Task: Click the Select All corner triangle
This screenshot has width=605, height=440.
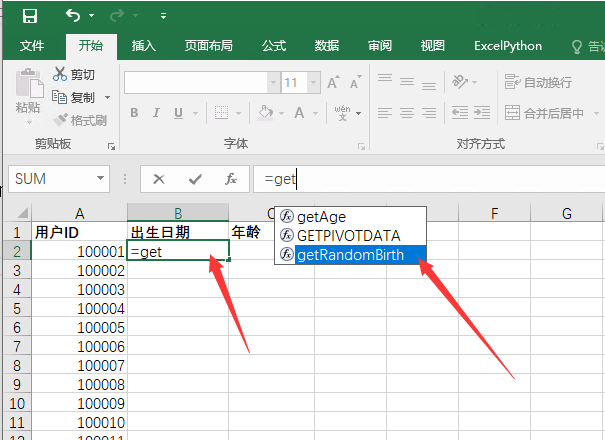Action: pos(22,213)
